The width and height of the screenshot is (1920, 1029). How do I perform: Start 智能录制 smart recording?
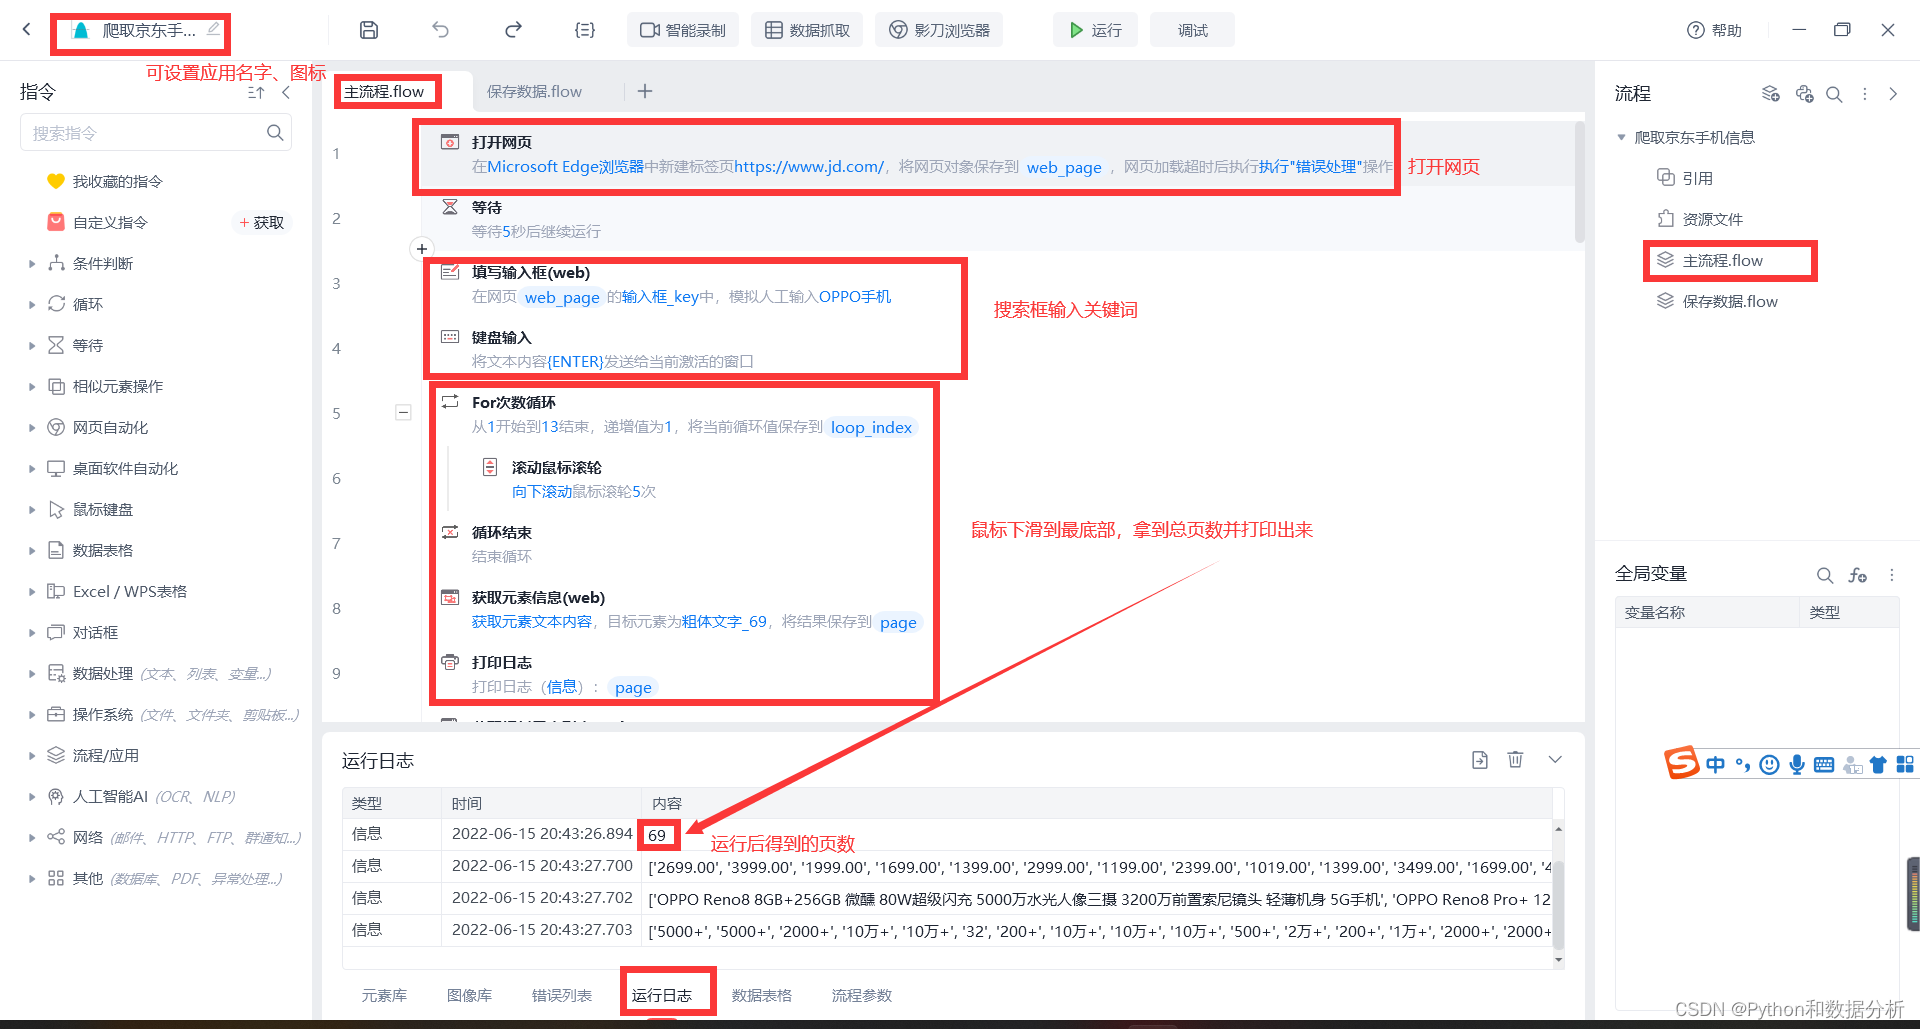pyautogui.click(x=683, y=30)
